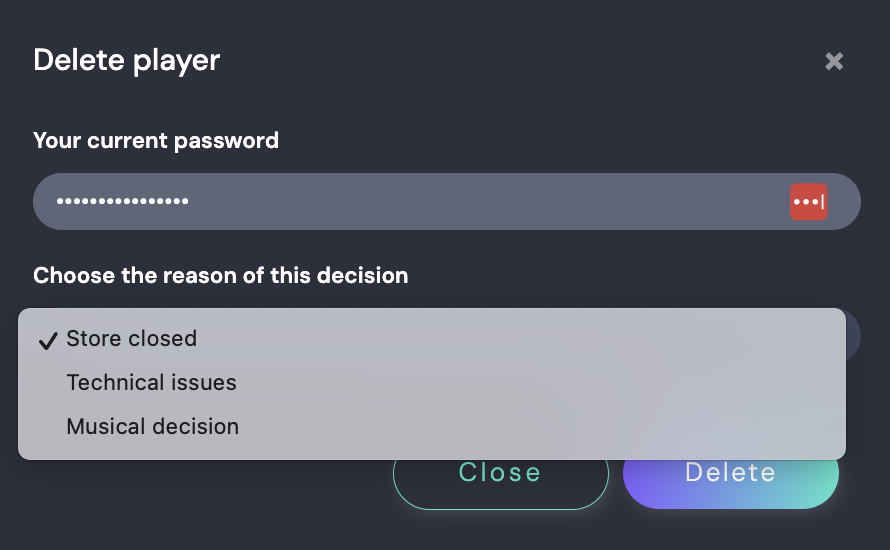Click the Choose the reason label

220,275
